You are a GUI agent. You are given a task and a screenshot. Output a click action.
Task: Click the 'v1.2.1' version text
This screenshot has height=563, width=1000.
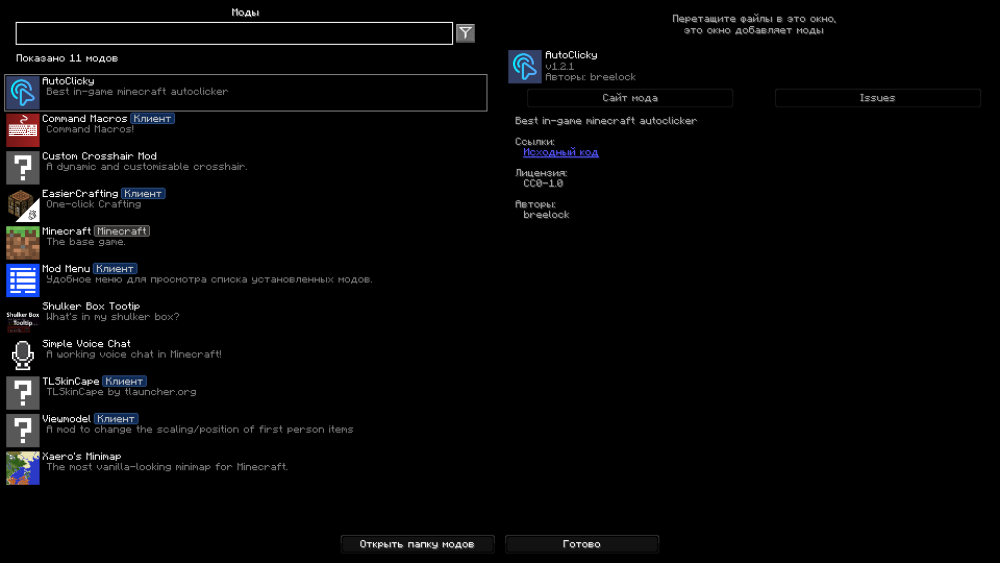(559, 66)
